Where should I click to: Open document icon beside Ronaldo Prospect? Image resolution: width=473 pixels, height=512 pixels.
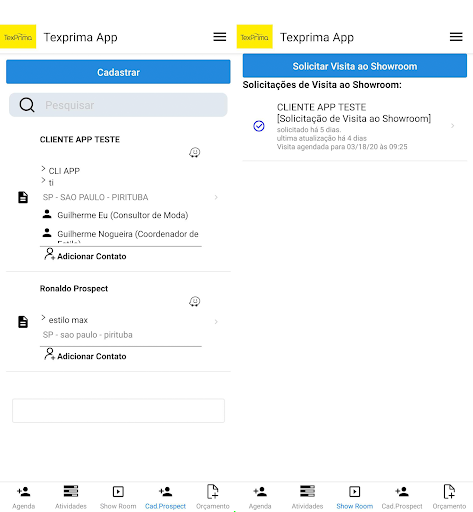23,322
